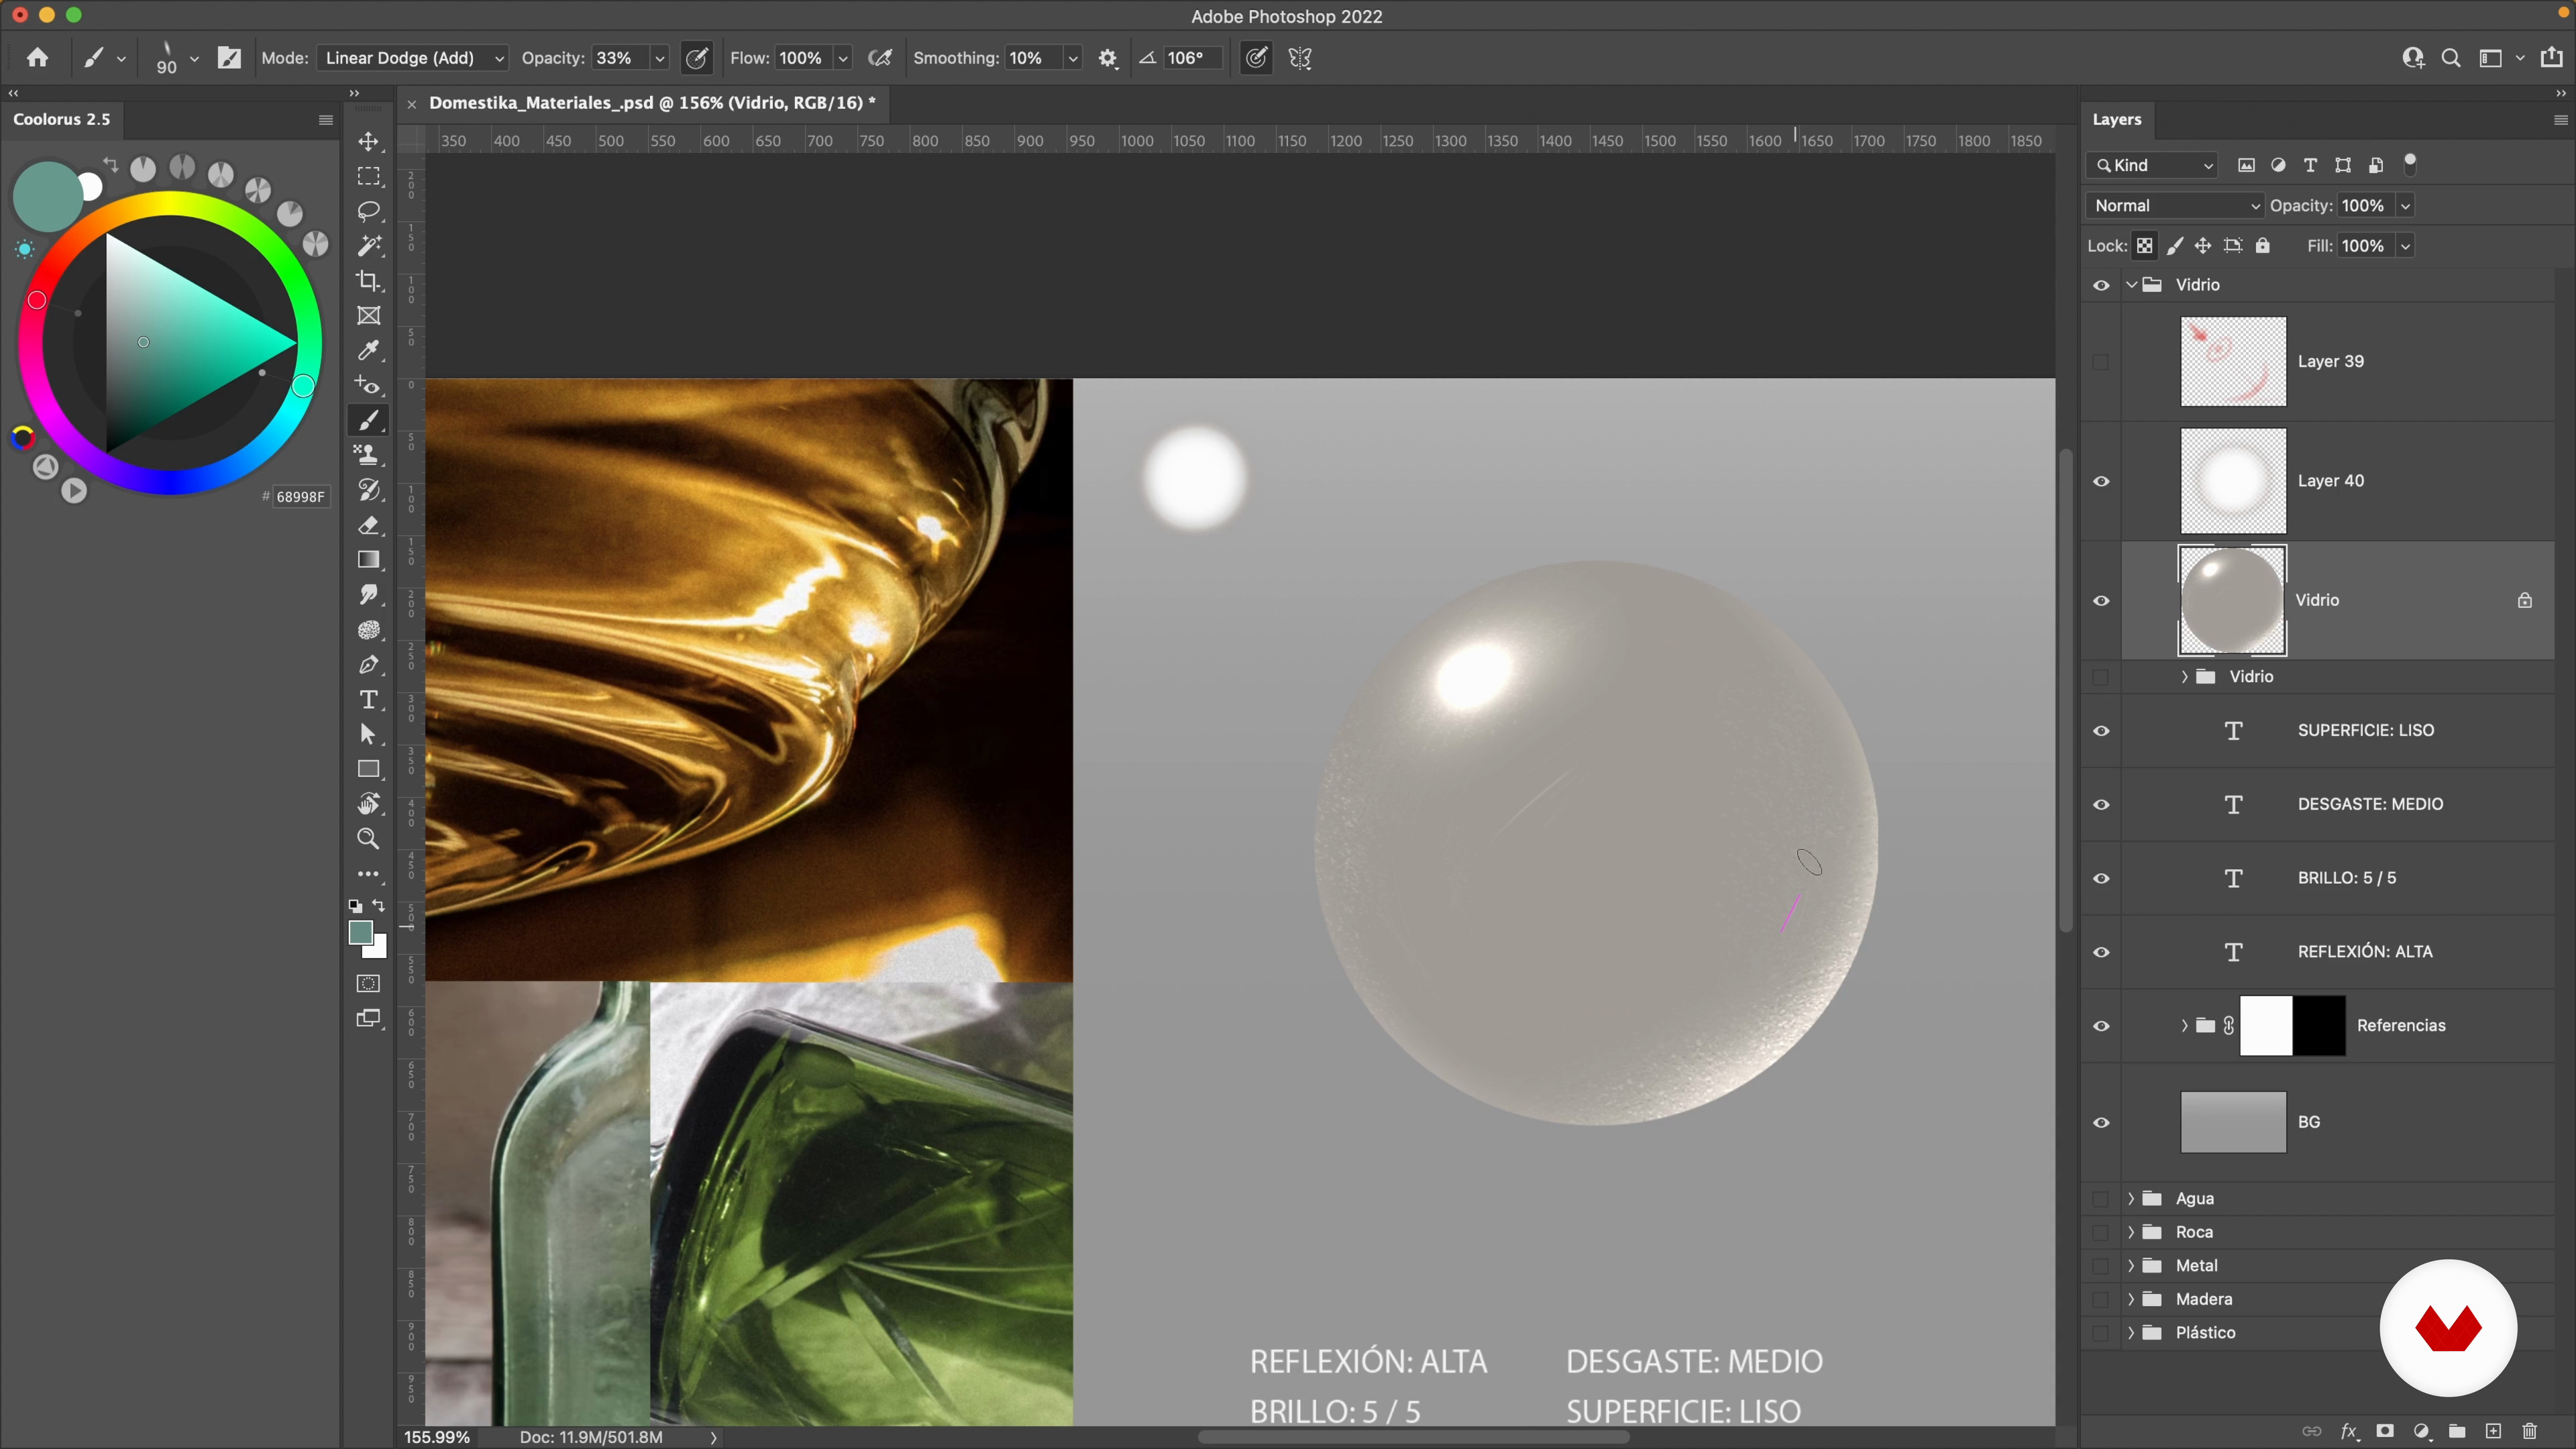Screen dimensions: 2576x1449
Task: Hide the Referencias group
Action: tap(2101, 1026)
